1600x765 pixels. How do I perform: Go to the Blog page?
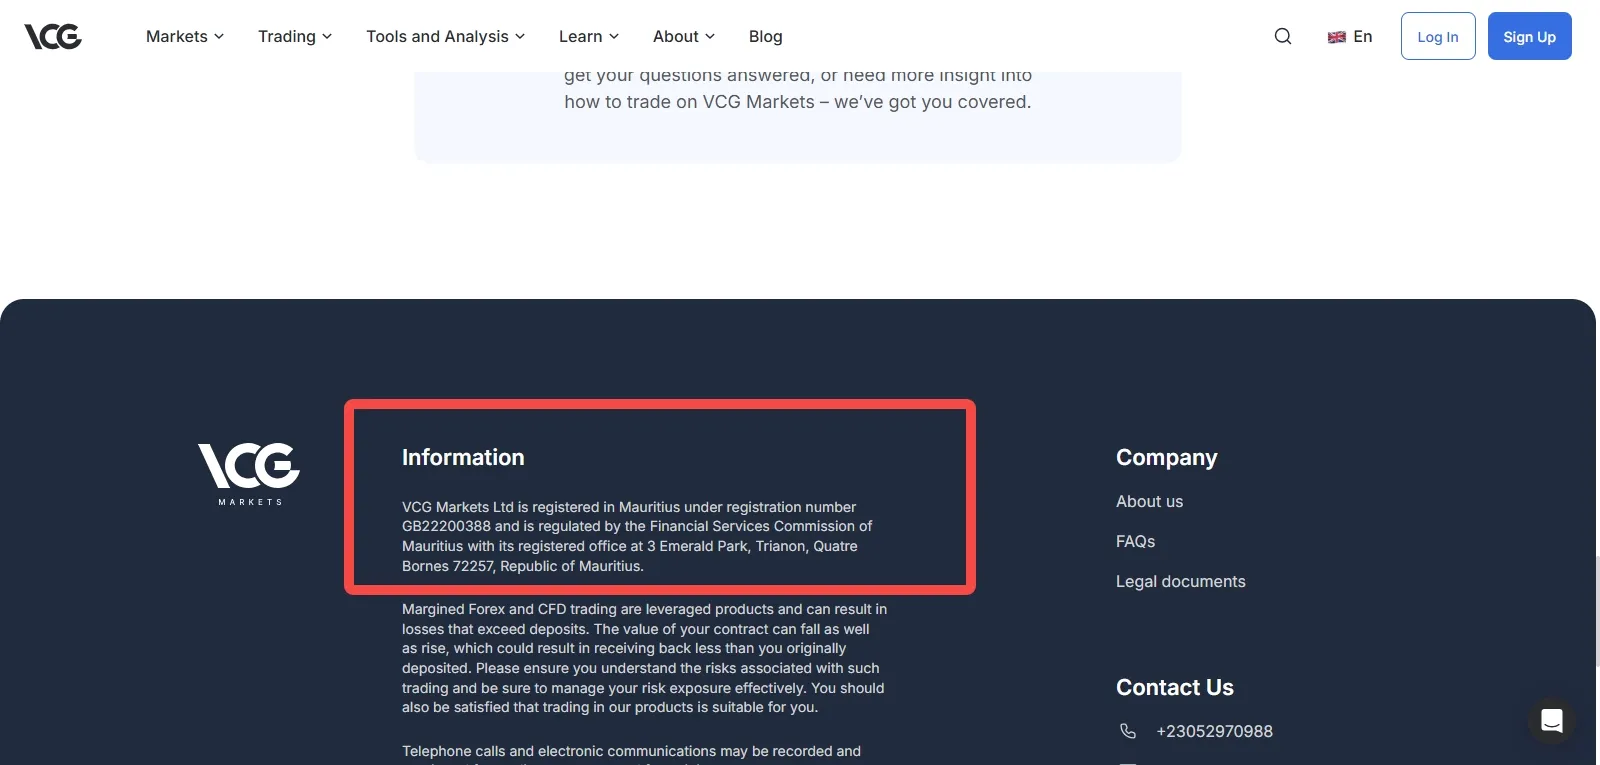click(766, 37)
